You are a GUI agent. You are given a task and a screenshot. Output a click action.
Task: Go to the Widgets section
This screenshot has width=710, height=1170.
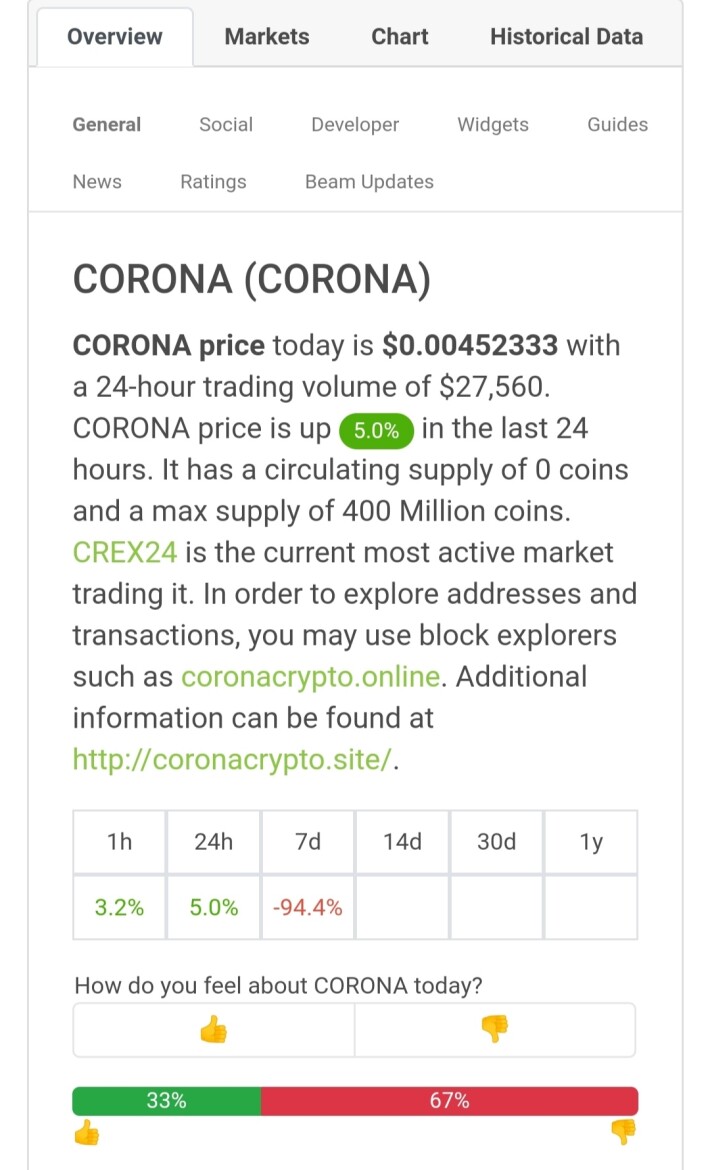493,125
